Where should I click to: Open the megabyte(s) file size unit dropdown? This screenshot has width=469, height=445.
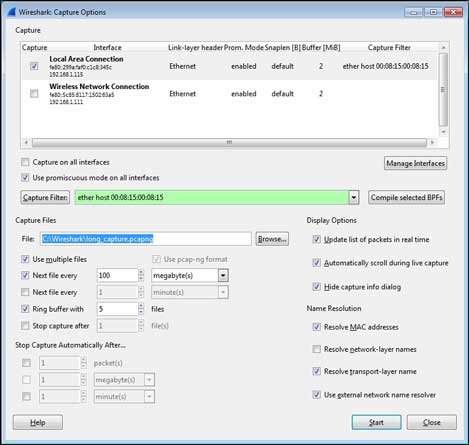point(223,275)
